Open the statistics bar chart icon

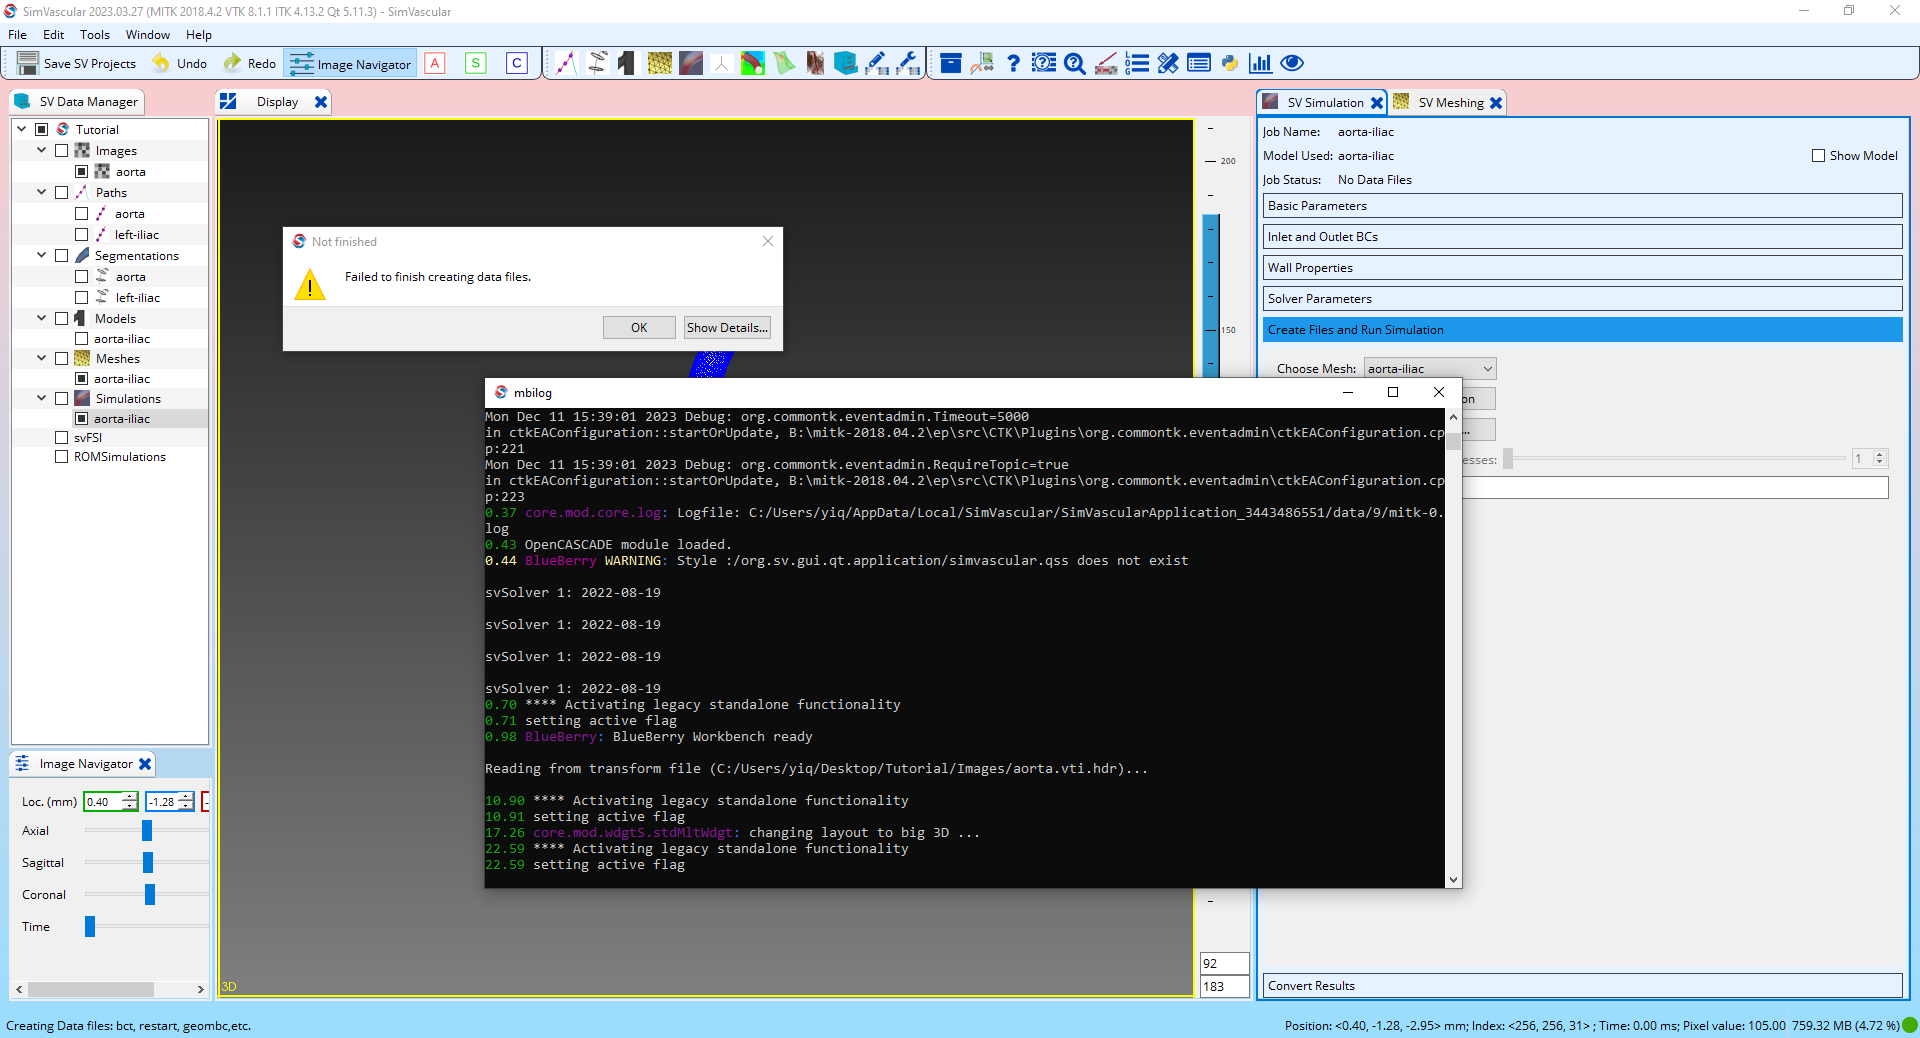pyautogui.click(x=1261, y=63)
